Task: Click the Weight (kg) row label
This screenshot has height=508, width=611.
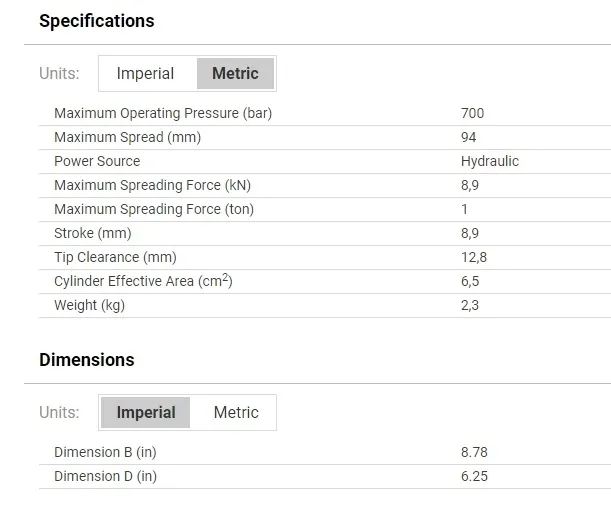Action: pos(89,305)
